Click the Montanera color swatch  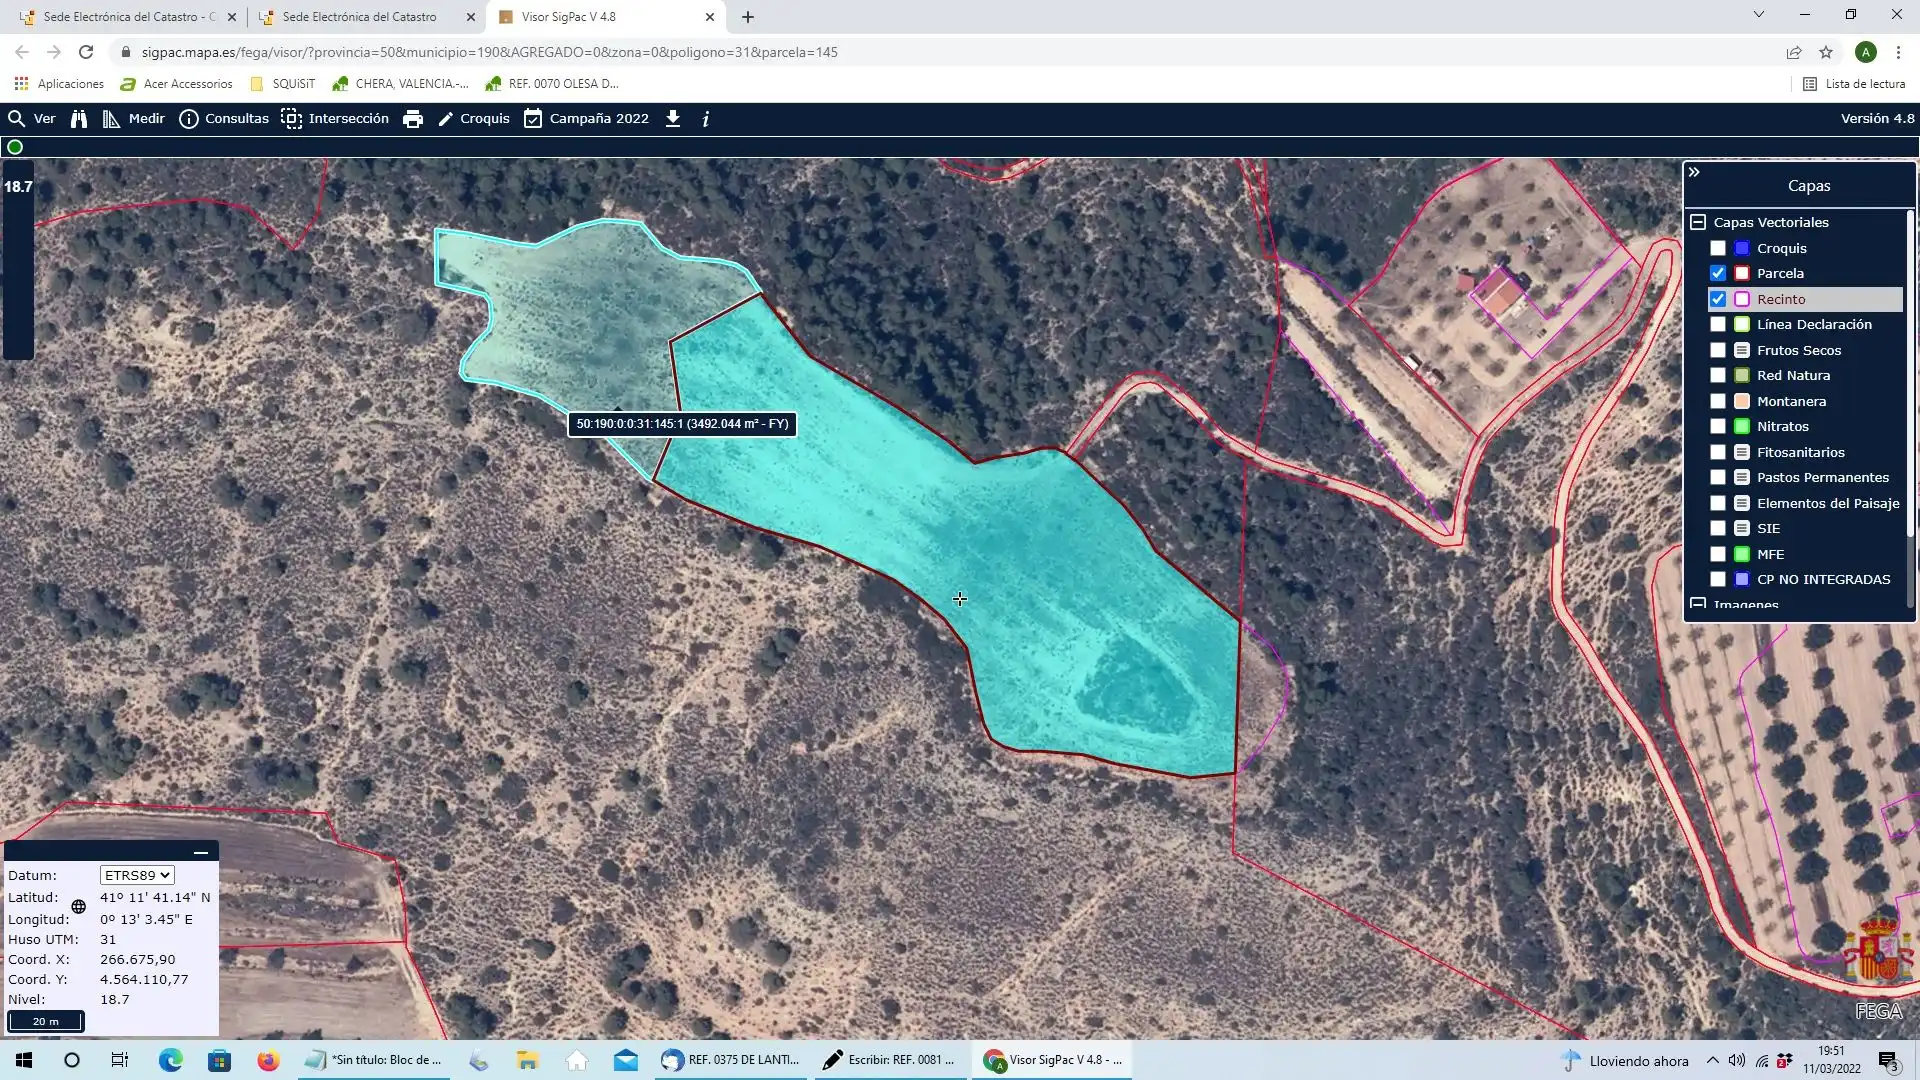coord(1742,401)
